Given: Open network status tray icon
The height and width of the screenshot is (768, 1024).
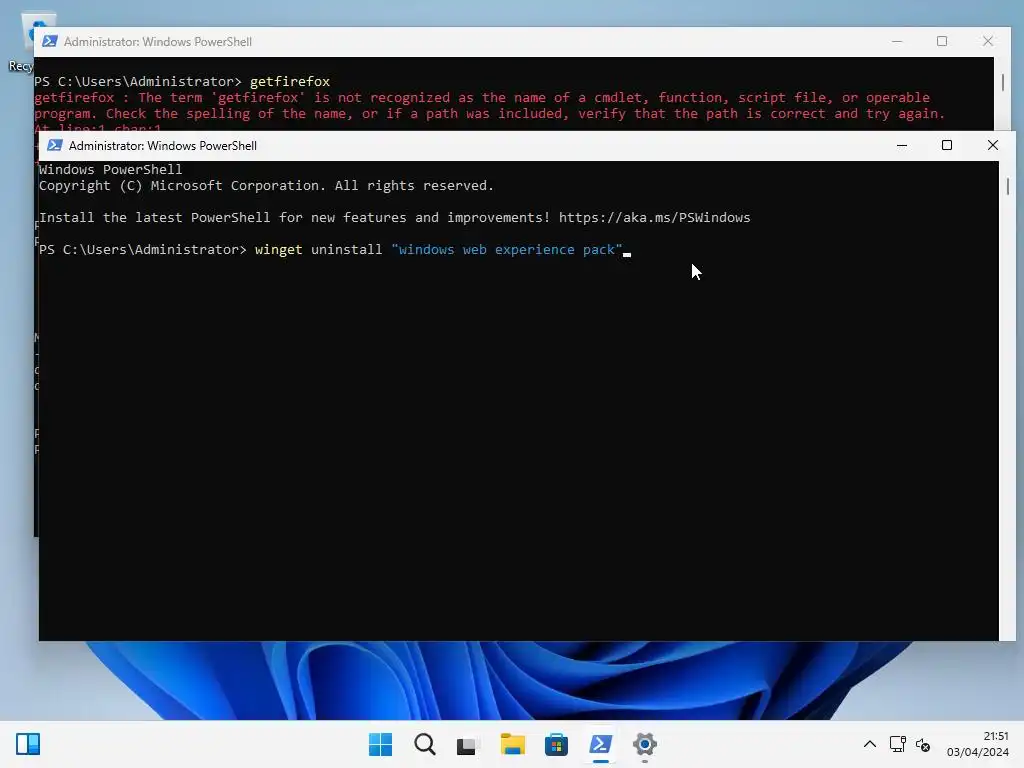Looking at the screenshot, I should (897, 744).
